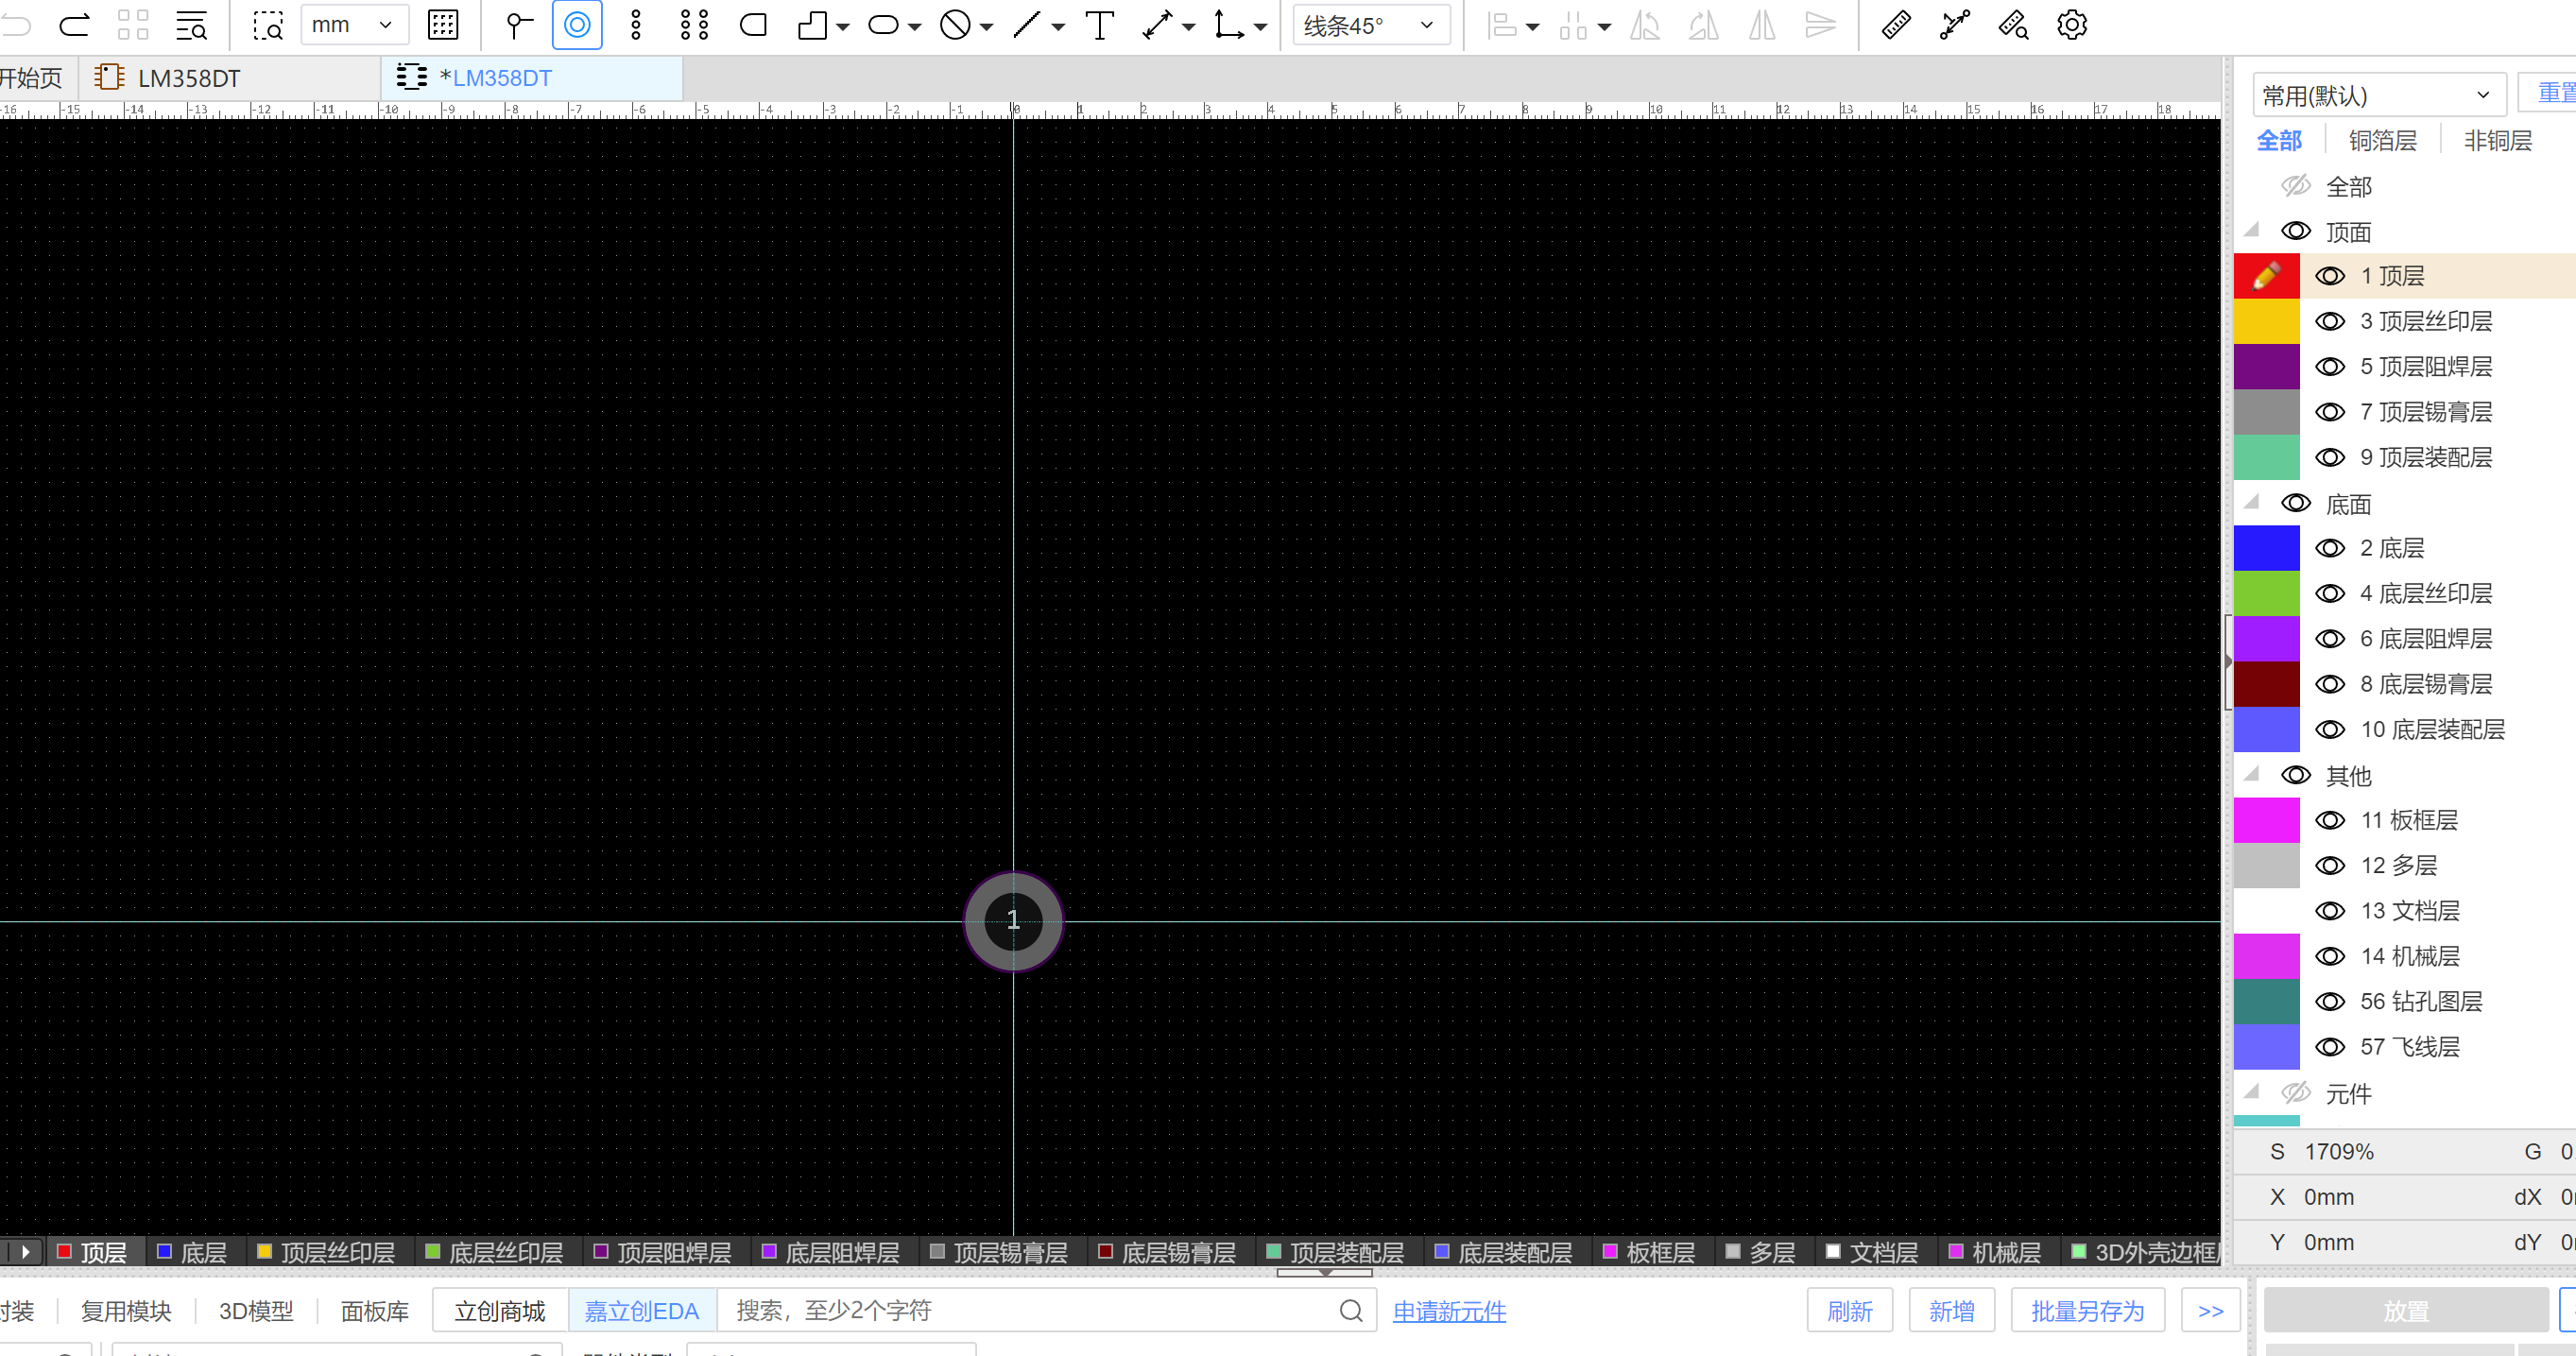The height and width of the screenshot is (1356, 2576).
Task: Hide the 3 顶层丝印层 layer
Action: tap(2329, 321)
